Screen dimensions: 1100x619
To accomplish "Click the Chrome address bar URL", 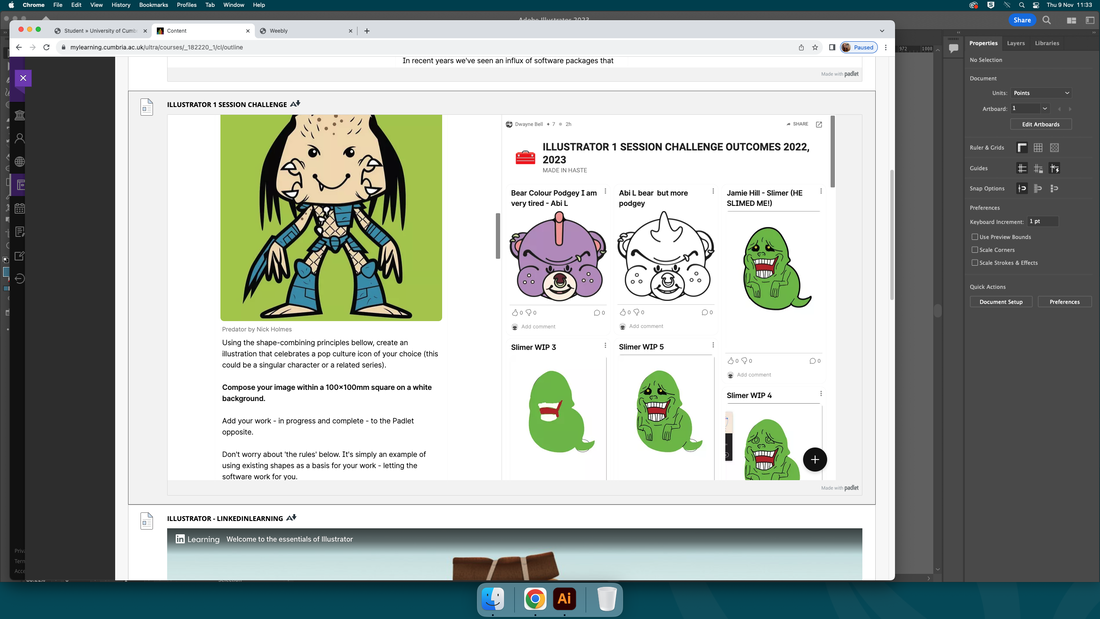I will pos(156,48).
